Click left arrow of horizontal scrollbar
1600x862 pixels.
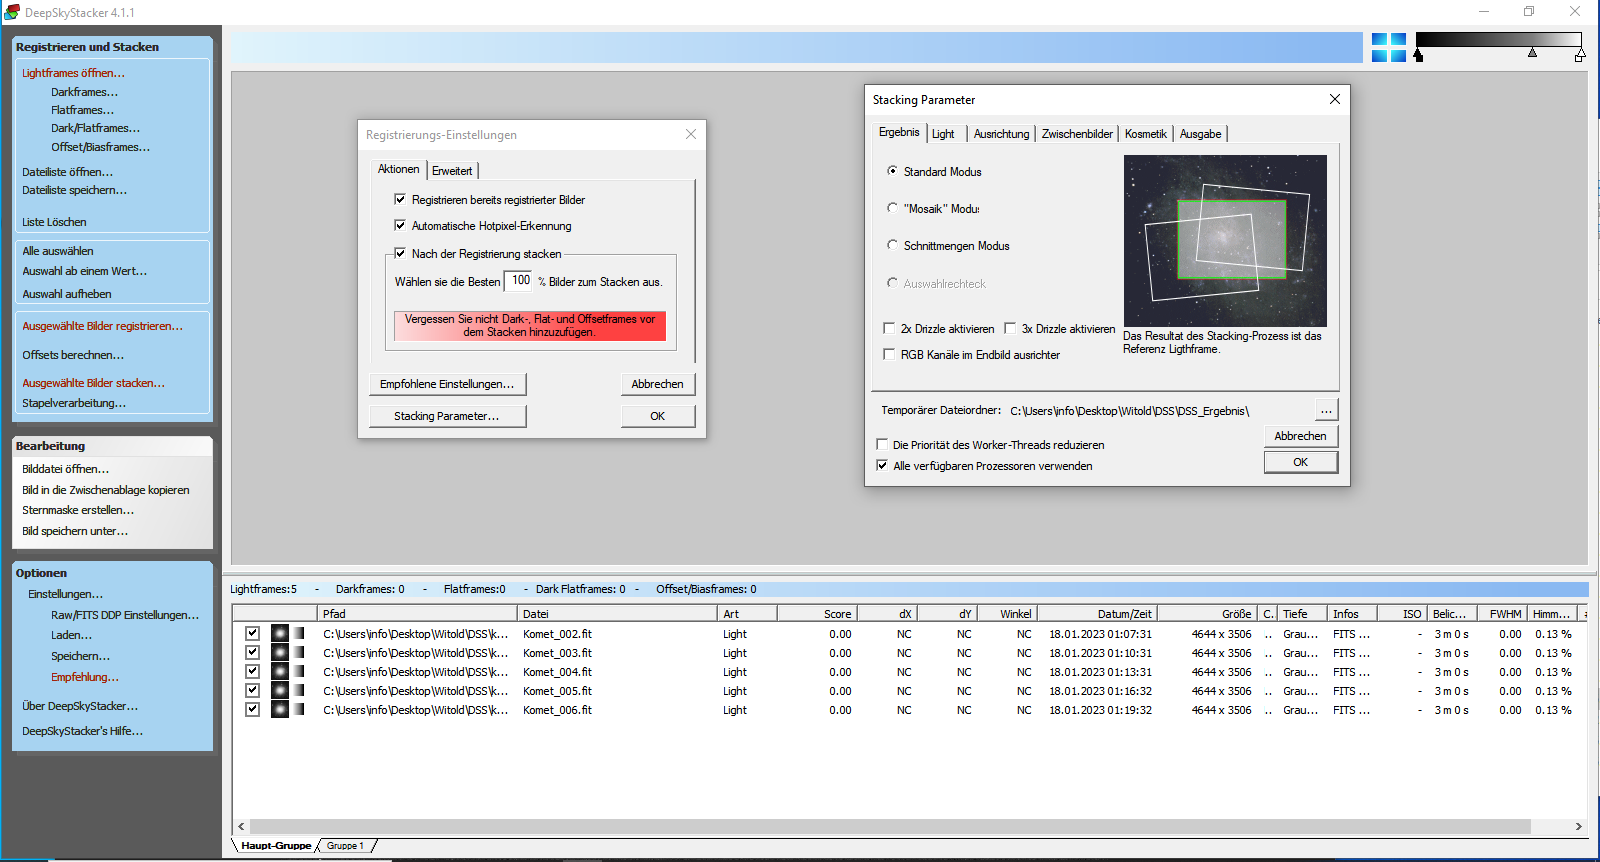241,826
